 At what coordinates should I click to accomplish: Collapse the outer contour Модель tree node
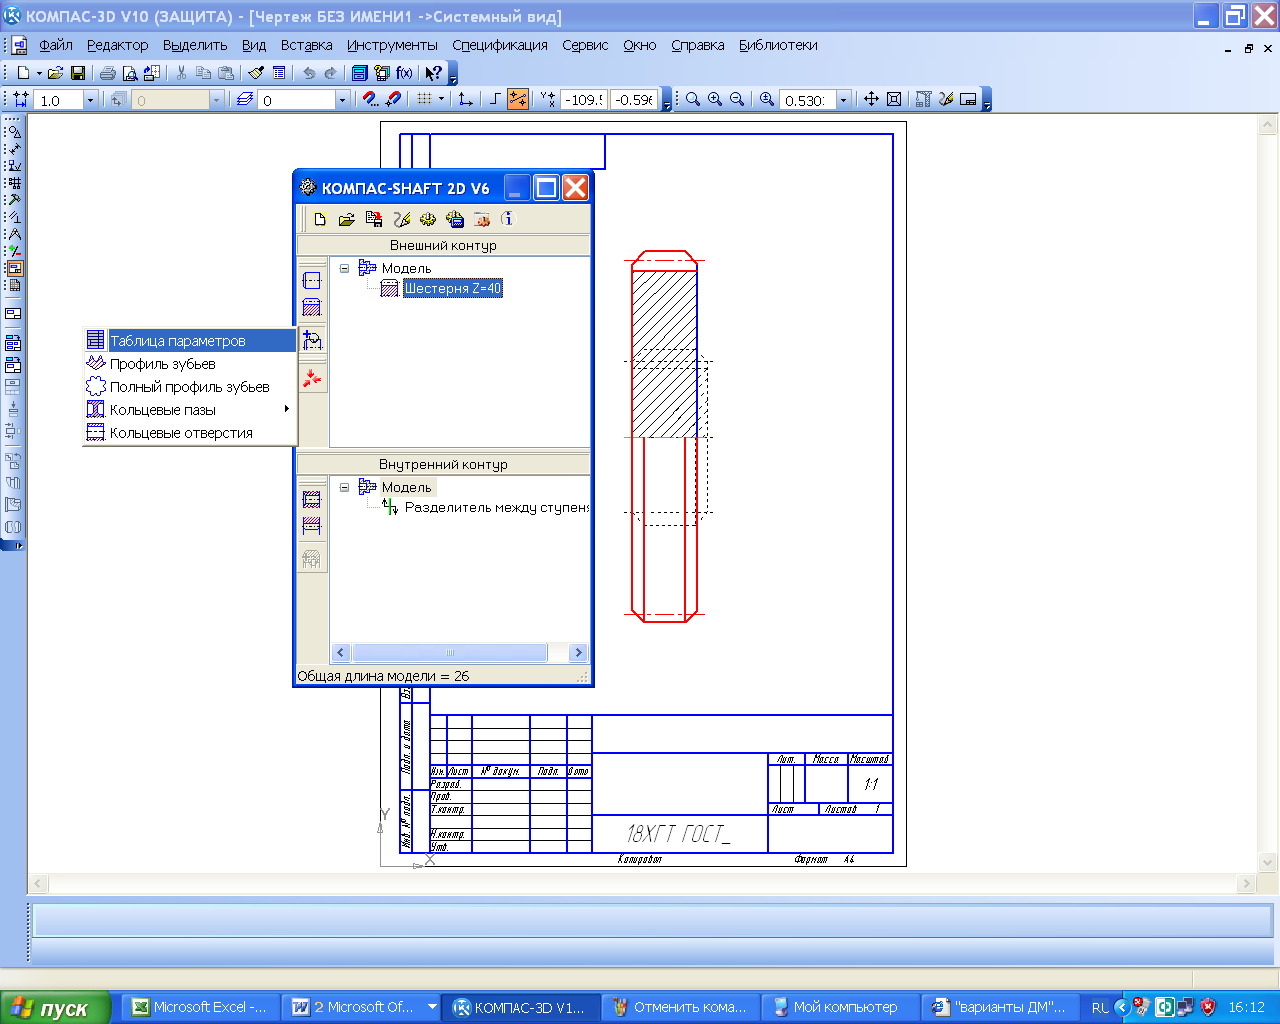click(x=345, y=268)
